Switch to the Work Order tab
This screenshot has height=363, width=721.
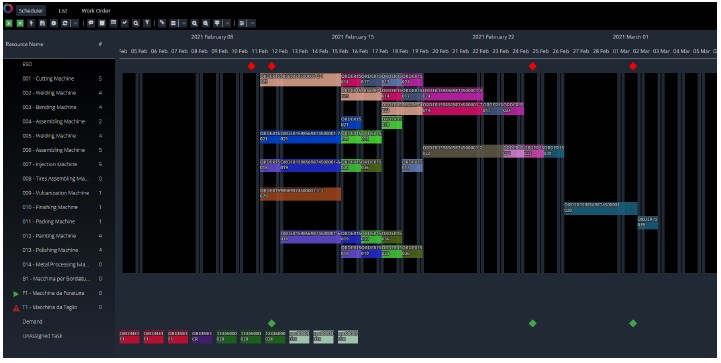[x=96, y=11]
